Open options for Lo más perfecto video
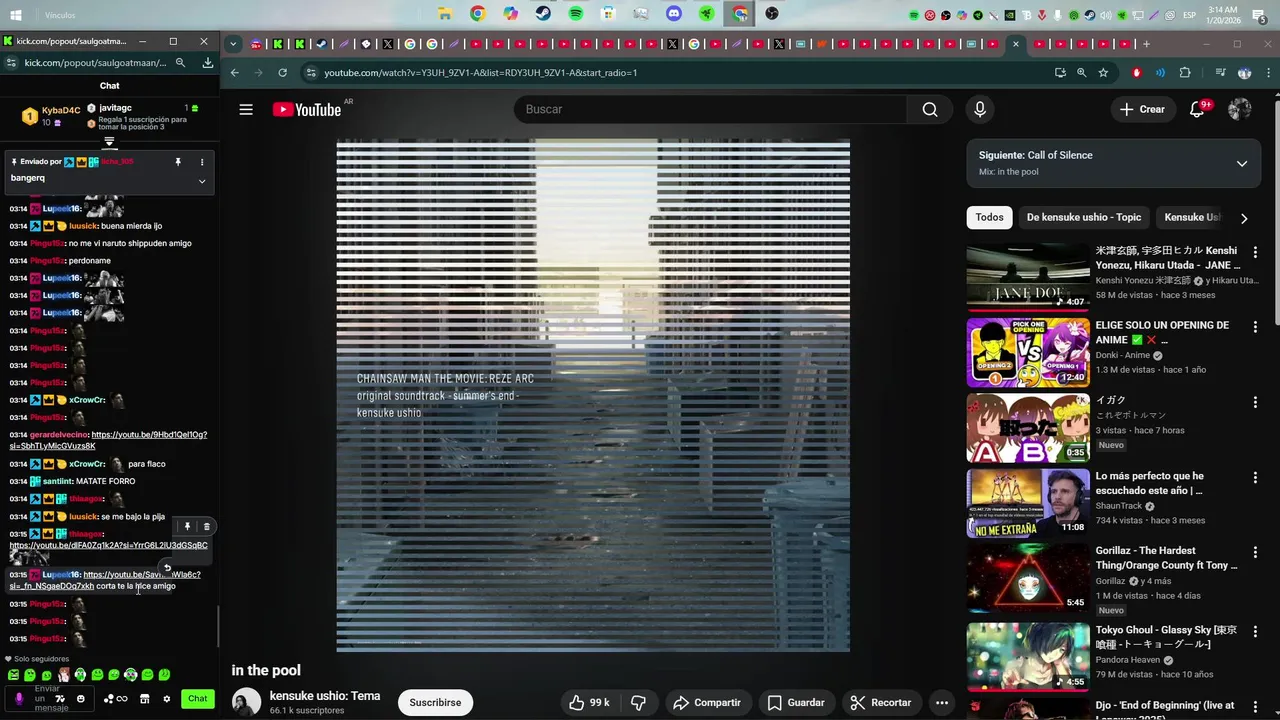Image resolution: width=1280 pixels, height=720 pixels. click(x=1255, y=477)
